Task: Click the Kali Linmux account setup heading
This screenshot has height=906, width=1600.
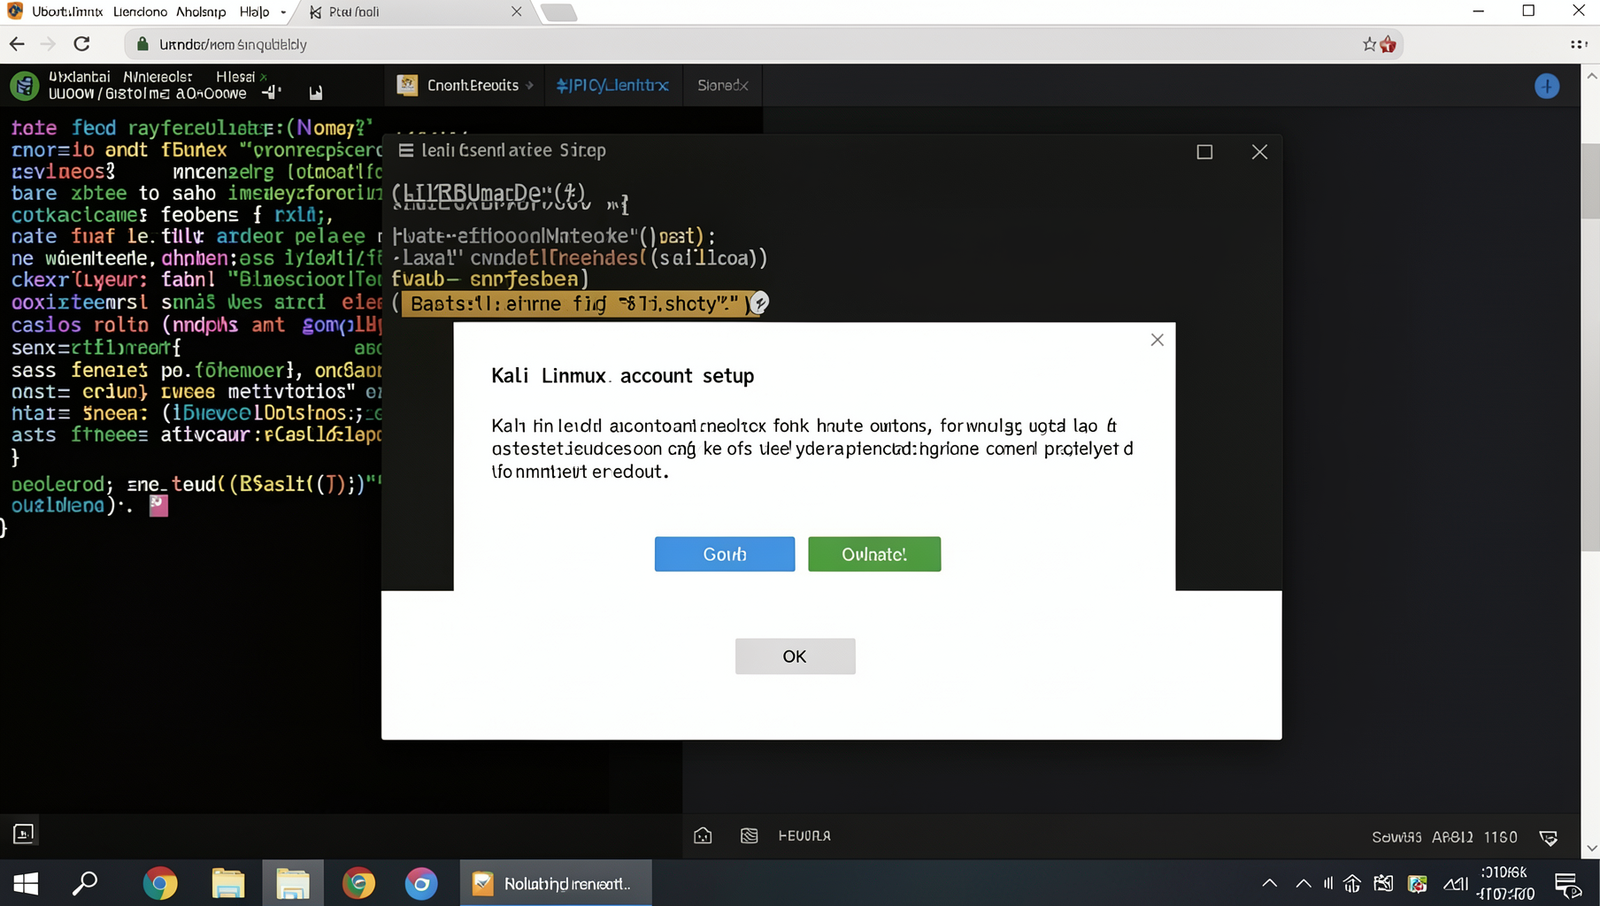Action: coord(623,376)
